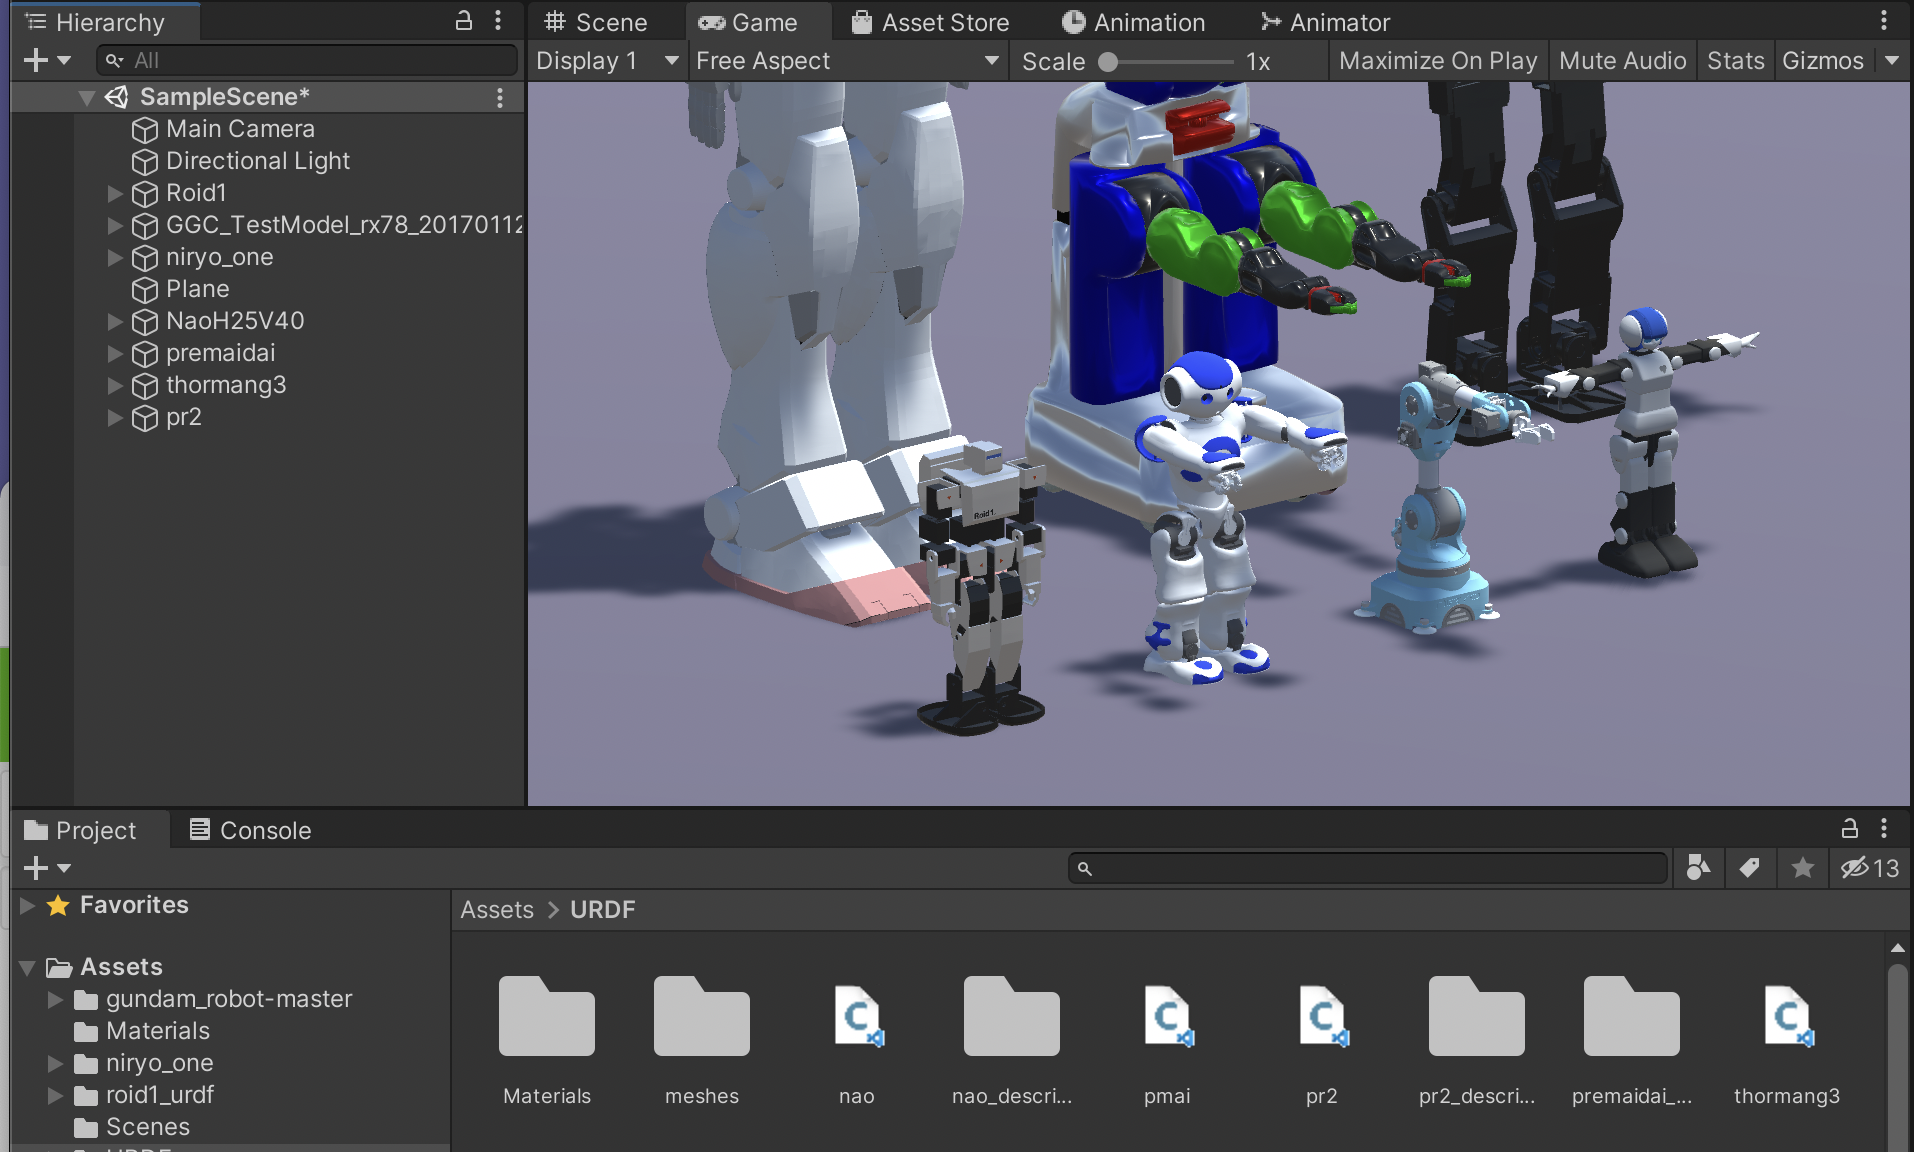Viewport: 1914px width, 1152px height.
Task: Show the Stats overlay
Action: (1734, 60)
